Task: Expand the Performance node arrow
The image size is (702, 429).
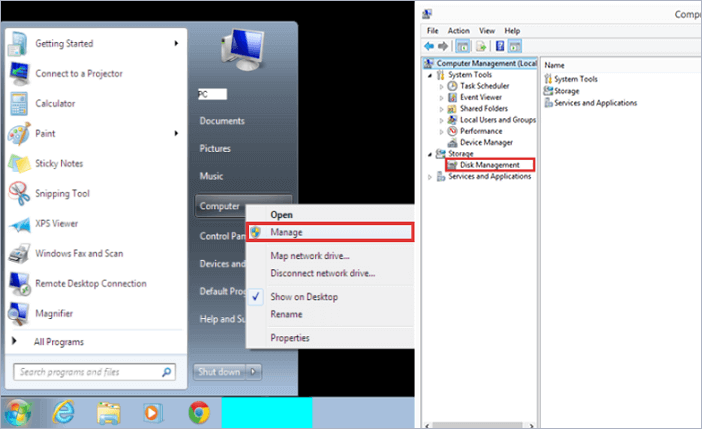Action: click(441, 132)
